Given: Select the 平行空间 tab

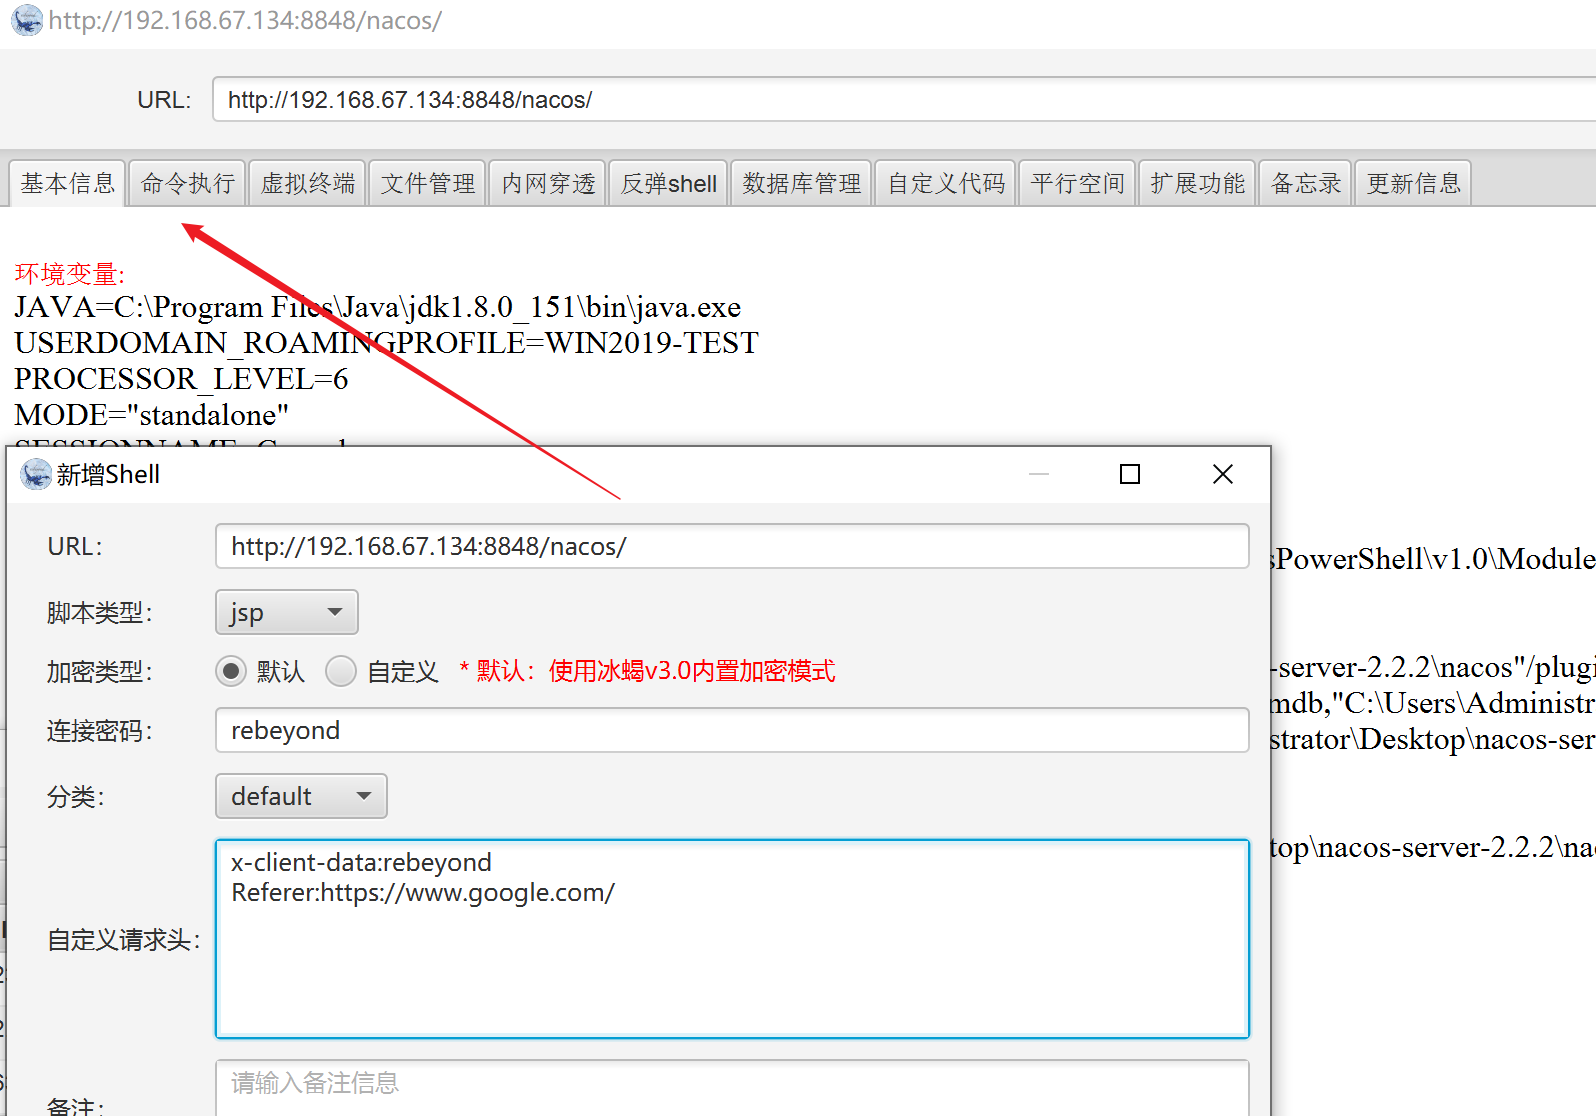Looking at the screenshot, I should coord(1077,183).
